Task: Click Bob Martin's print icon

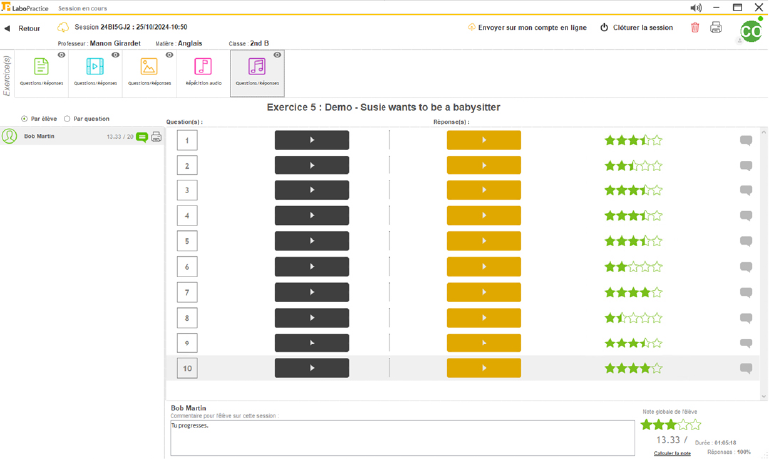Action: [156, 137]
